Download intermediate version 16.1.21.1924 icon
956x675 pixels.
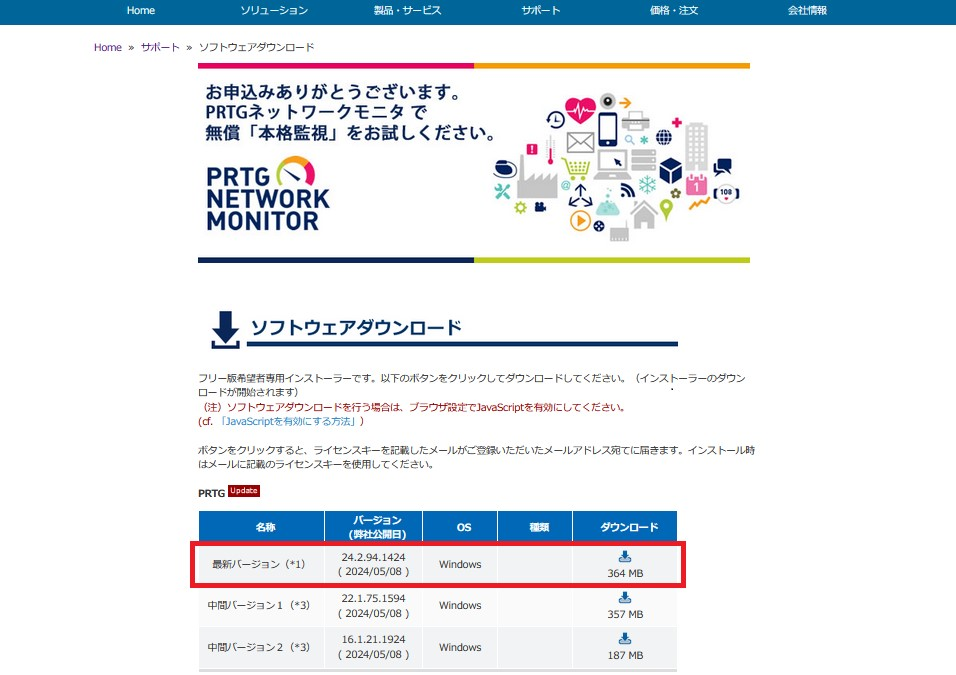(625, 638)
